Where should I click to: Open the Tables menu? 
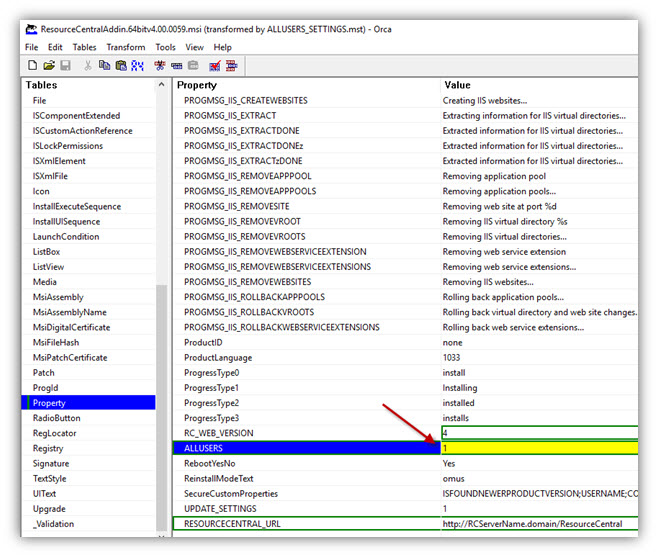pos(84,47)
